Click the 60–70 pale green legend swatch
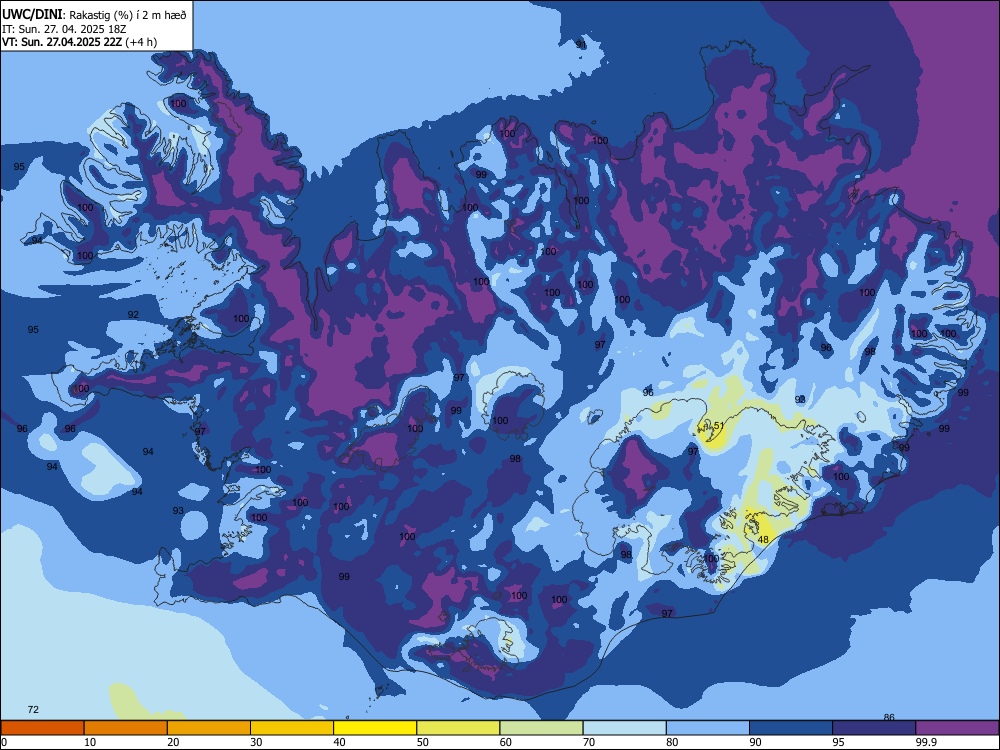Screen dimensions: 1000x750 [541, 728]
